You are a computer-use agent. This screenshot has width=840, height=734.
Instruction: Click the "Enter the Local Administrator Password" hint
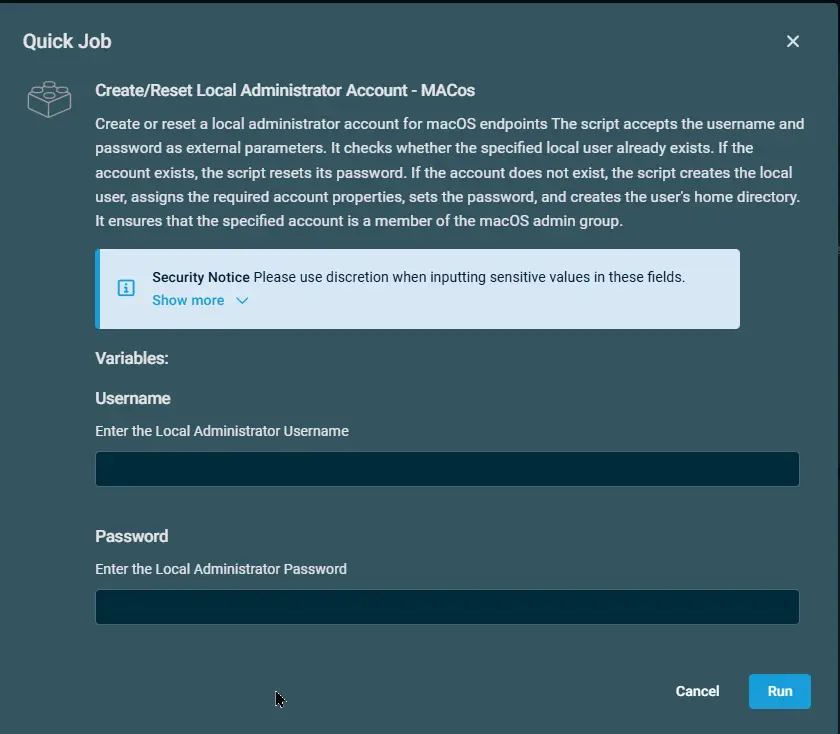(x=221, y=569)
